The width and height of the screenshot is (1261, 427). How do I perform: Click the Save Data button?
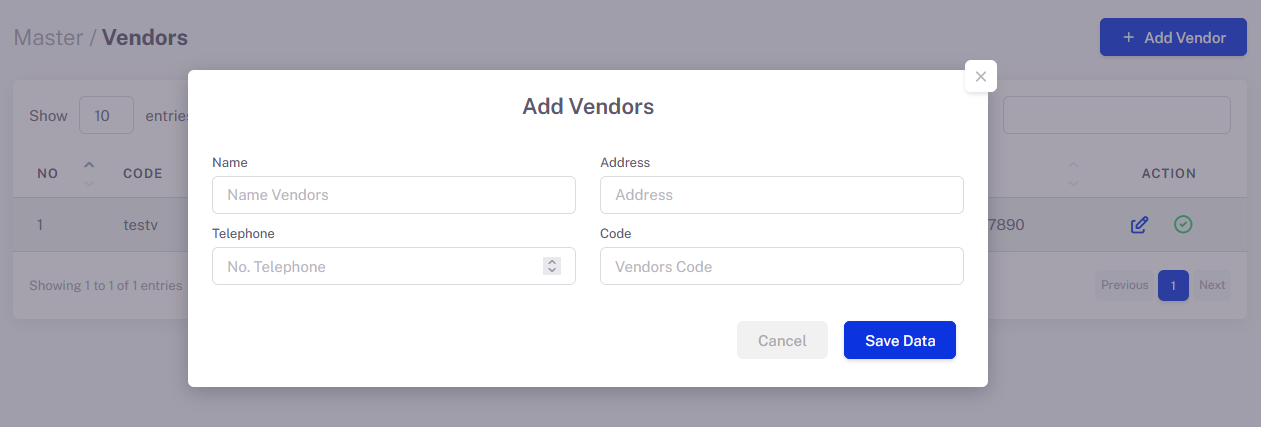900,340
